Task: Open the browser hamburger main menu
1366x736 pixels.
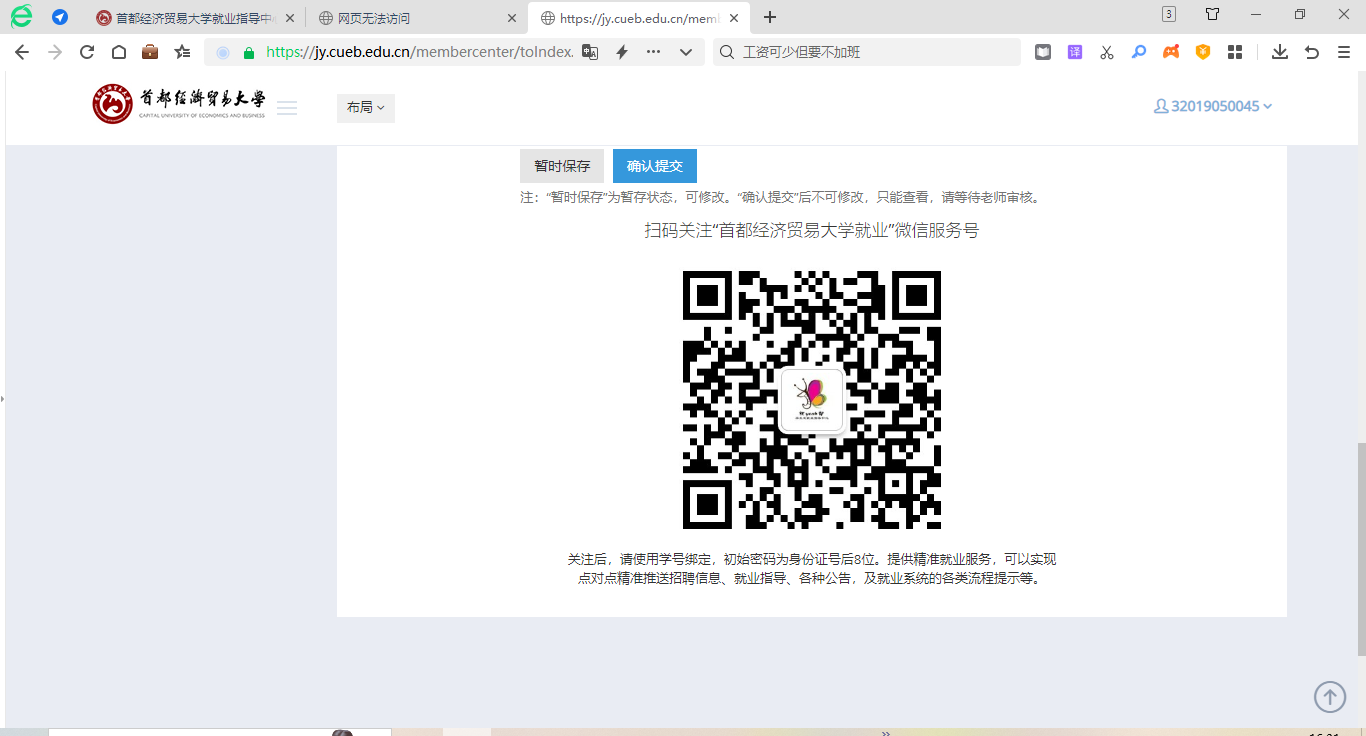Action: pos(1343,52)
